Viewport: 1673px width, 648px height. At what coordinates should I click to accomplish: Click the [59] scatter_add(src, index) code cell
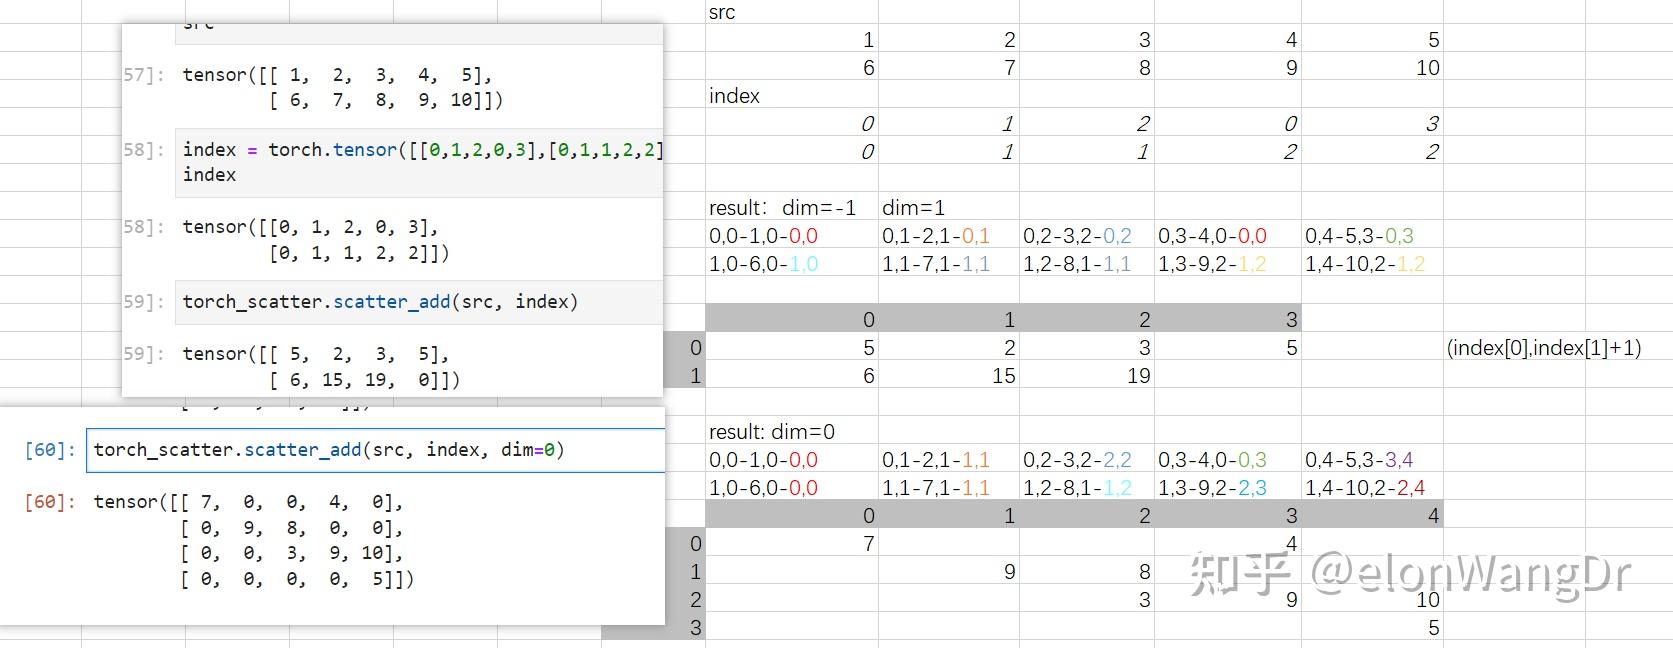click(x=418, y=302)
